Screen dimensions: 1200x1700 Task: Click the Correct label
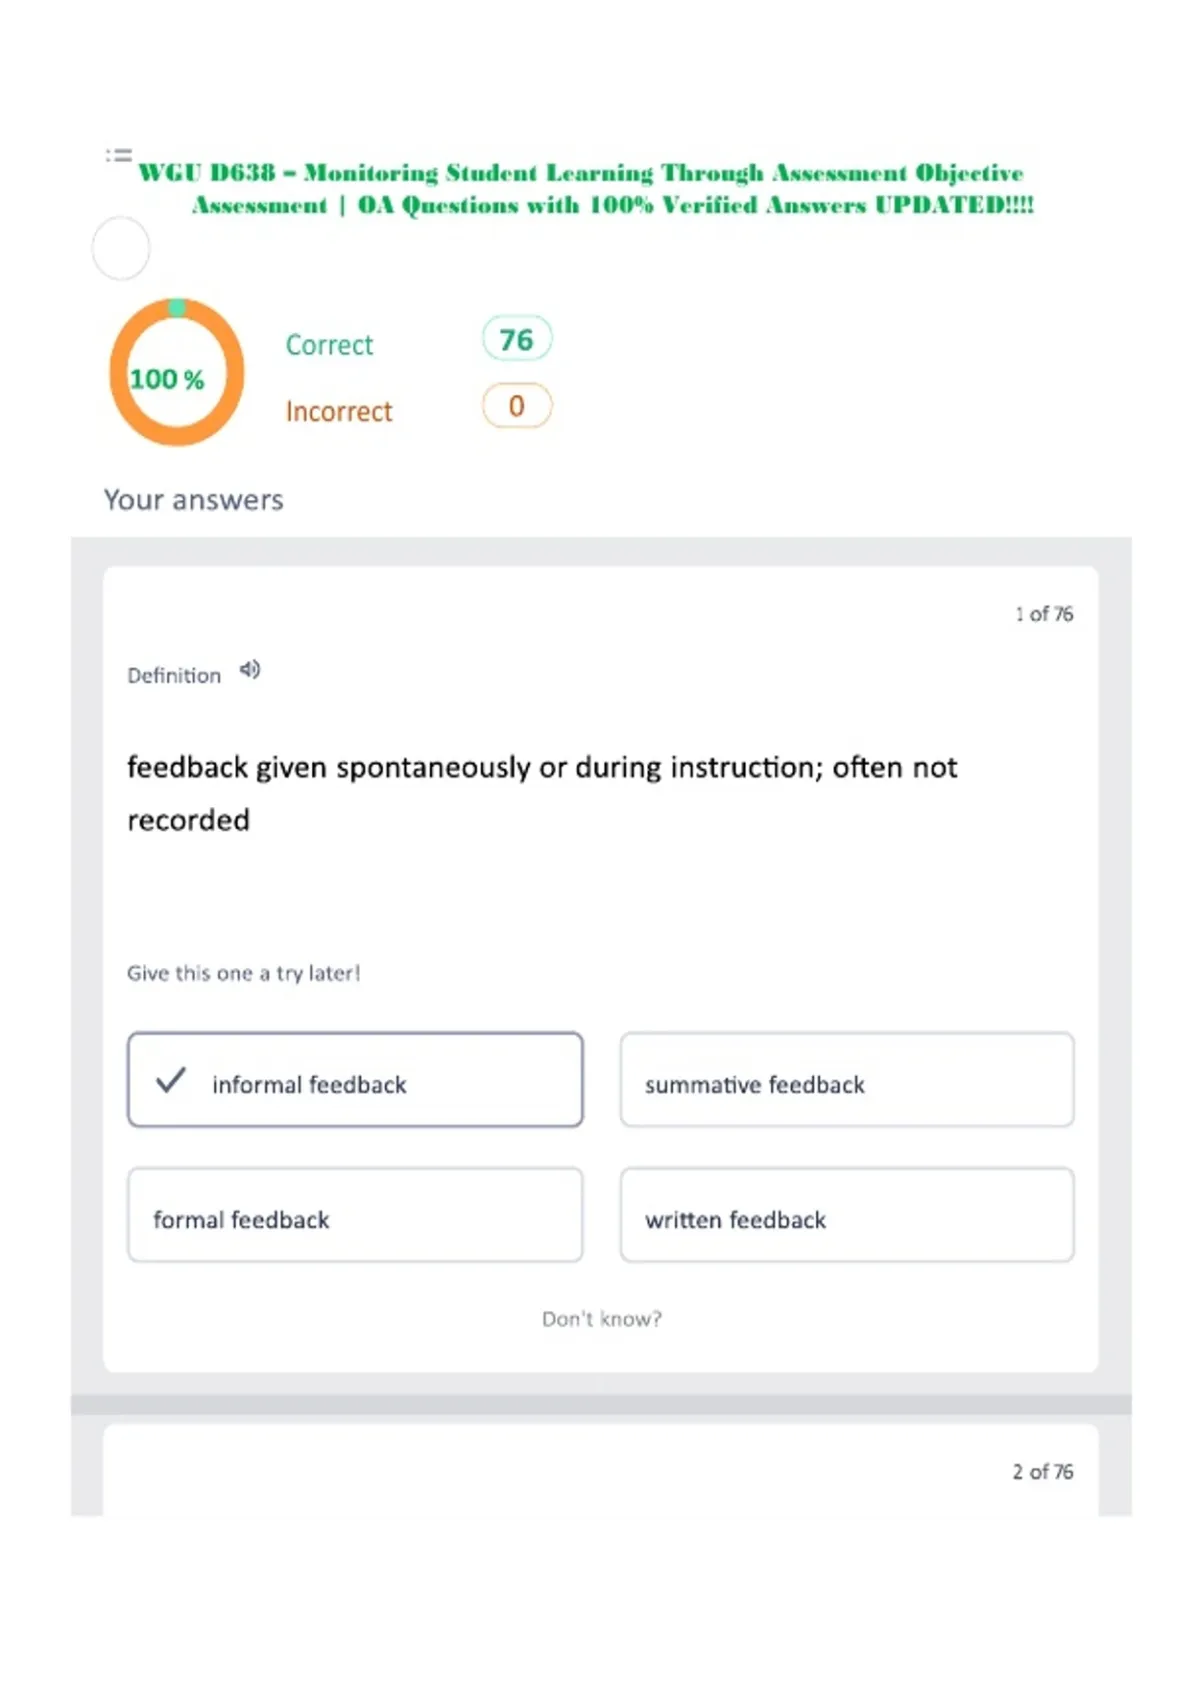click(x=329, y=345)
